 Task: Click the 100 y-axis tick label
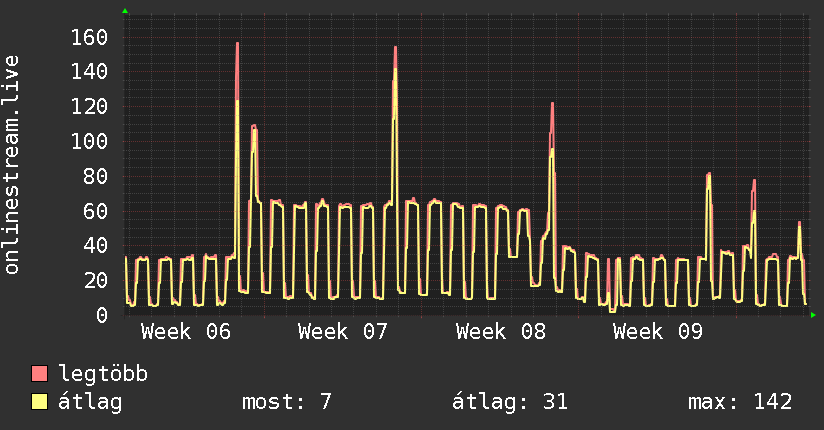89,141
